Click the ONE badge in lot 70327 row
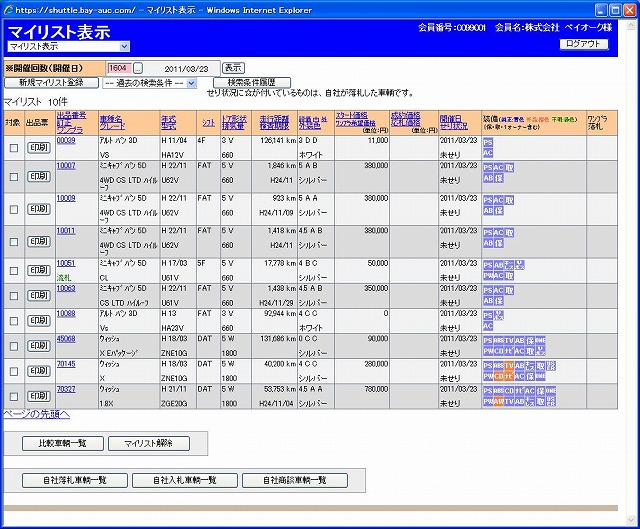 [551, 391]
